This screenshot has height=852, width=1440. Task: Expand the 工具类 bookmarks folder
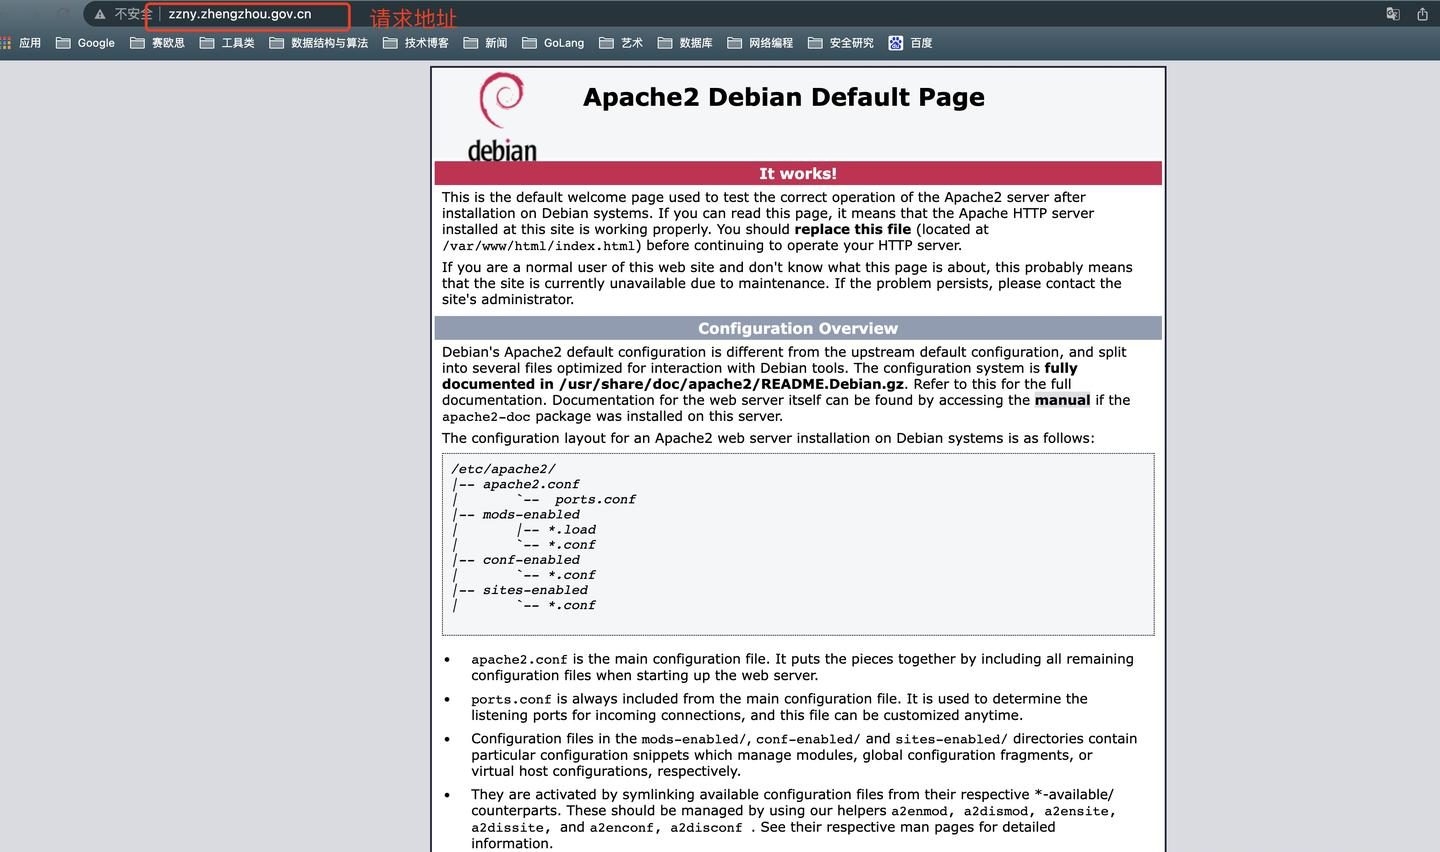[x=227, y=43]
